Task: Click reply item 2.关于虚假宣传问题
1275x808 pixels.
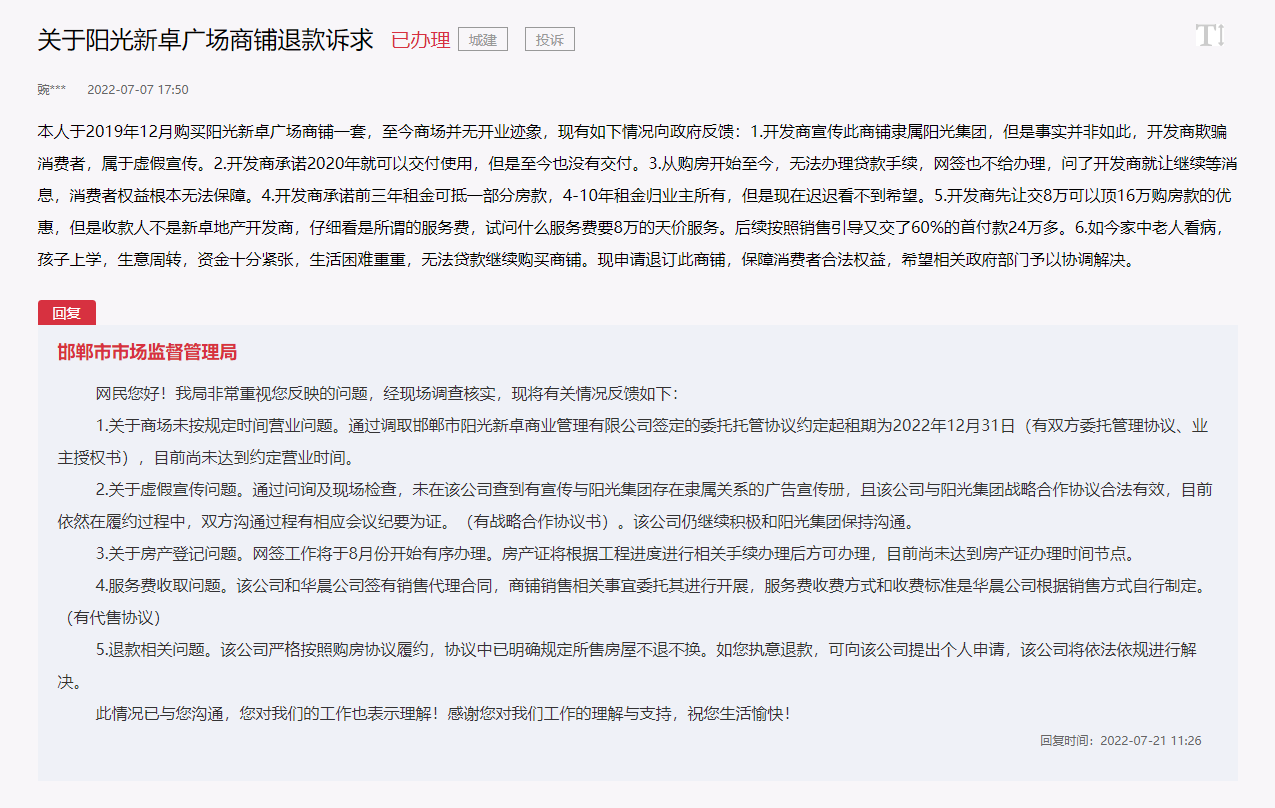Action: click(654, 490)
